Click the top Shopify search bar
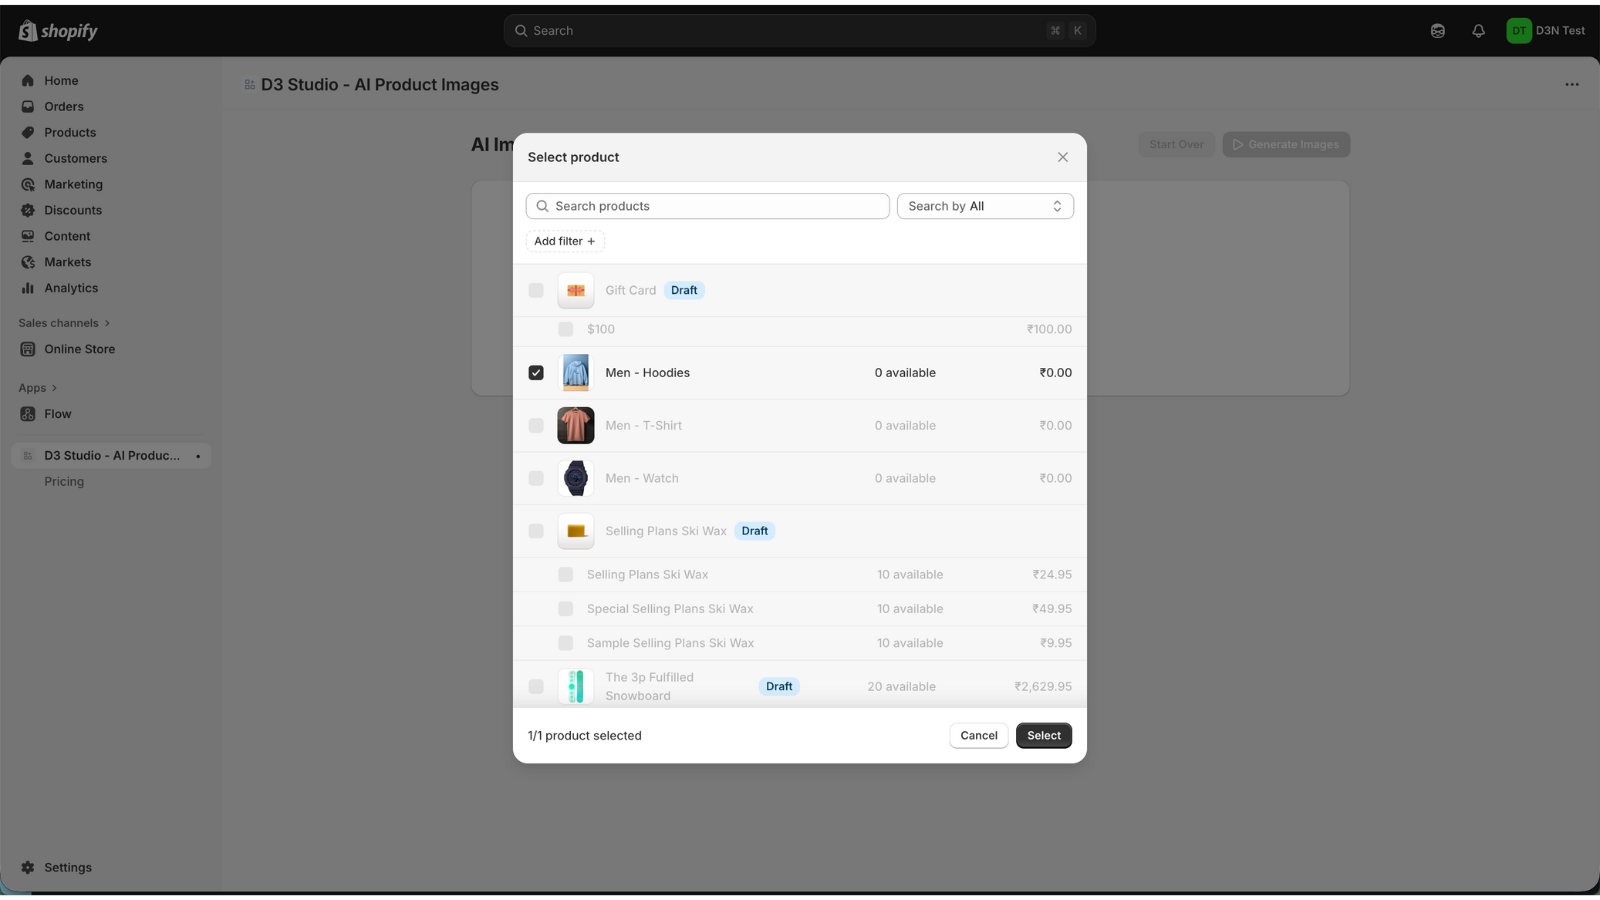 (x=800, y=31)
